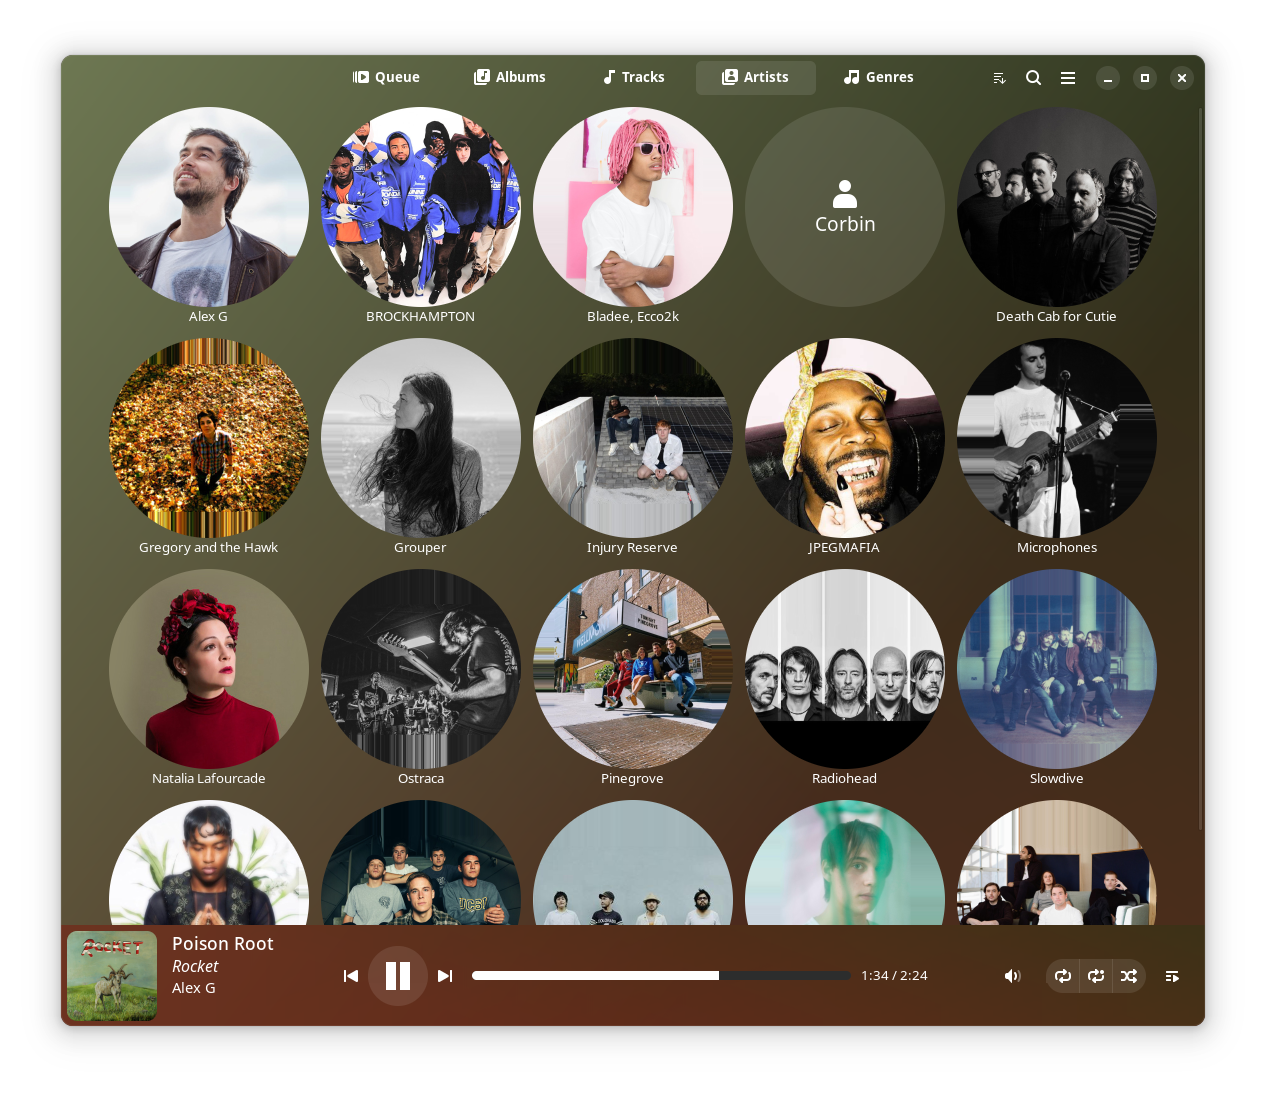Open the BROCKHAMPTON artist photo
Viewport: 1266px width, 1093px height.
pos(421,207)
